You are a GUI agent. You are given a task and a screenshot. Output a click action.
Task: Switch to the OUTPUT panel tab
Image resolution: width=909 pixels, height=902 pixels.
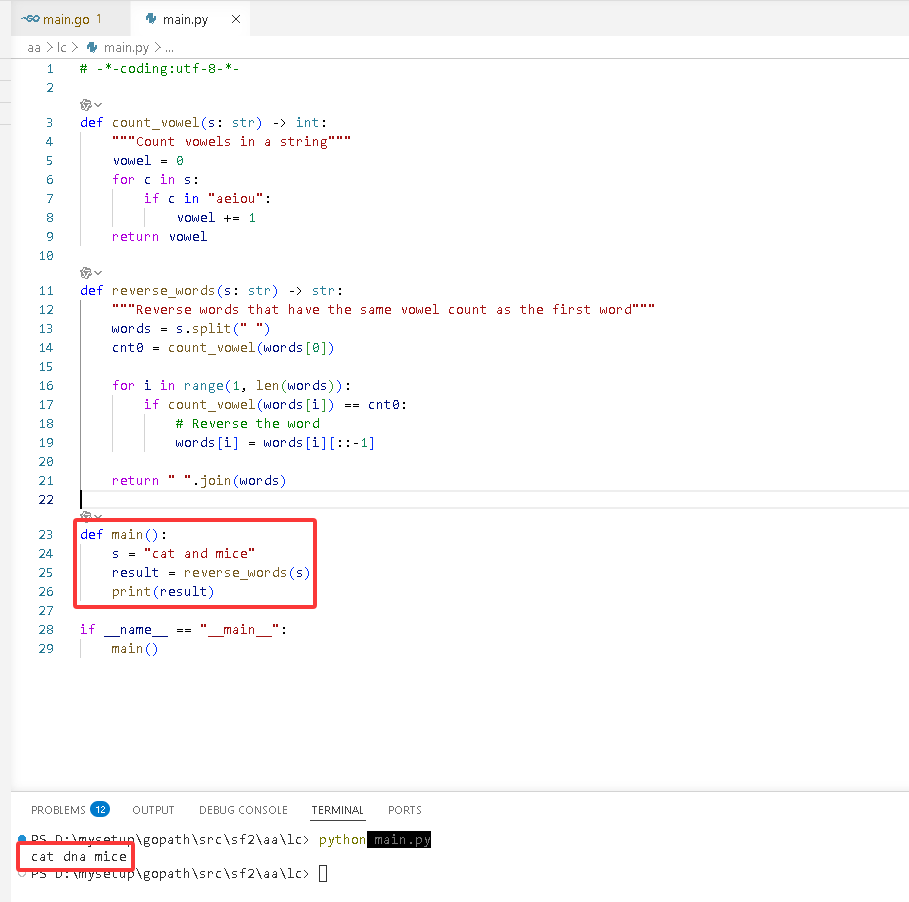tap(153, 810)
